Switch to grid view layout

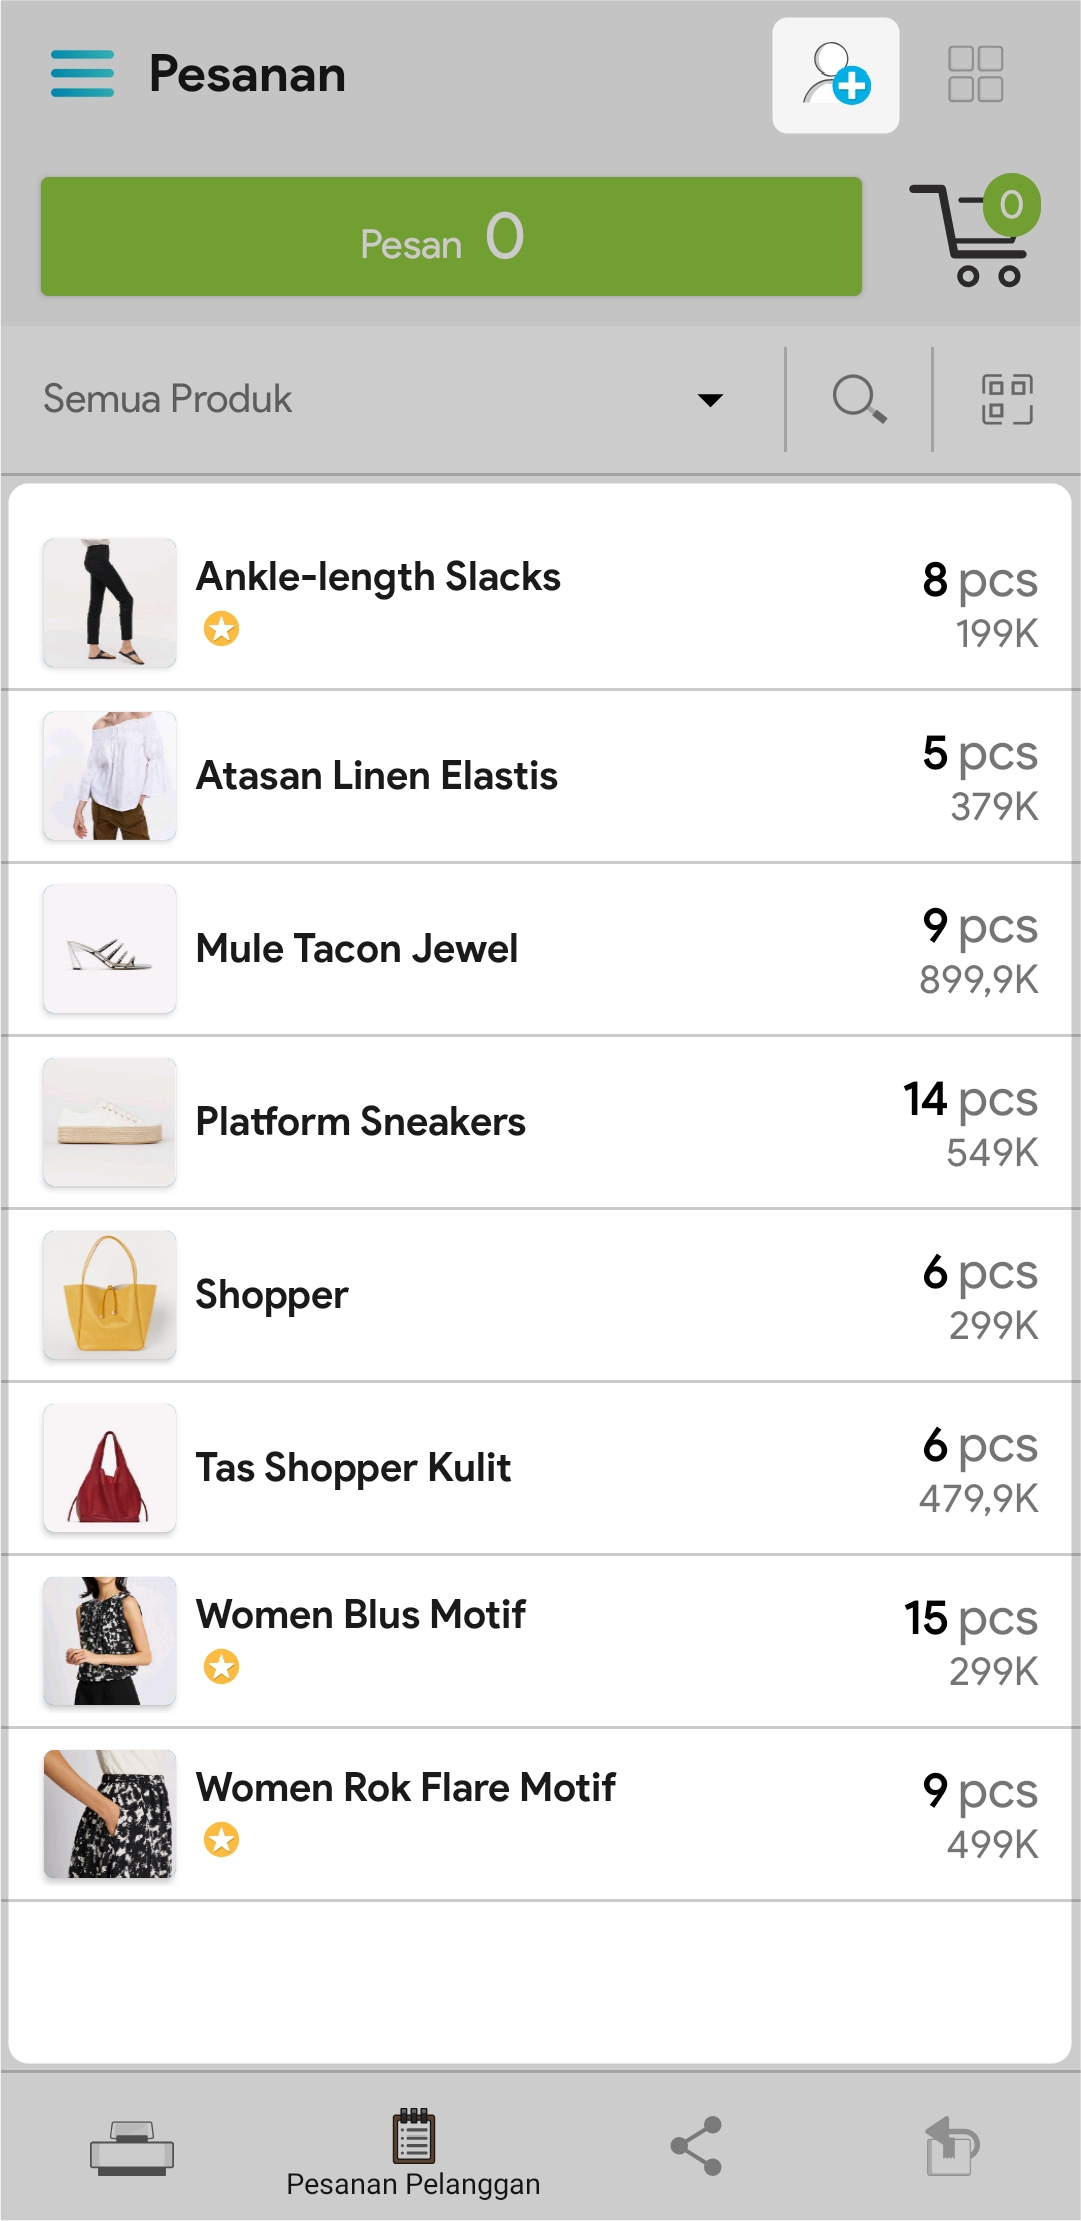(975, 75)
